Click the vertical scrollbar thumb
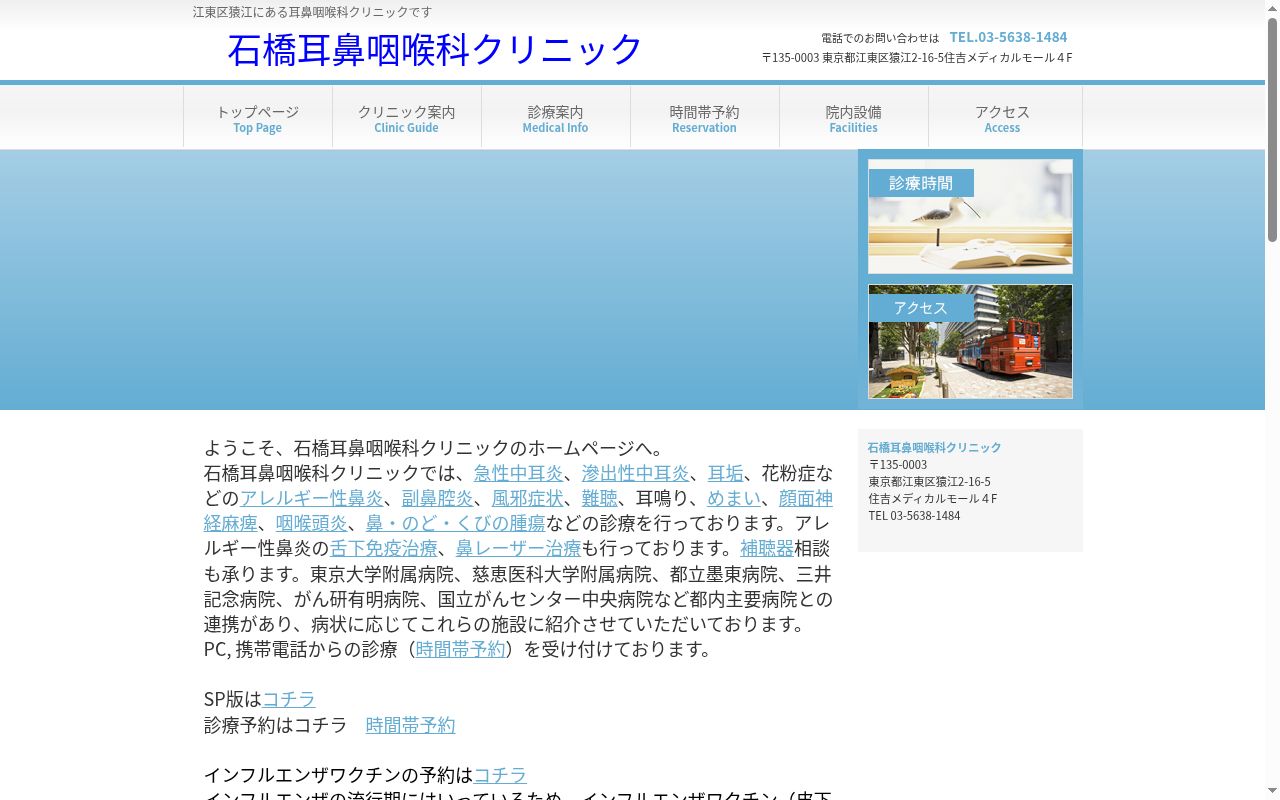The height and width of the screenshot is (800, 1280). tap(1272, 130)
